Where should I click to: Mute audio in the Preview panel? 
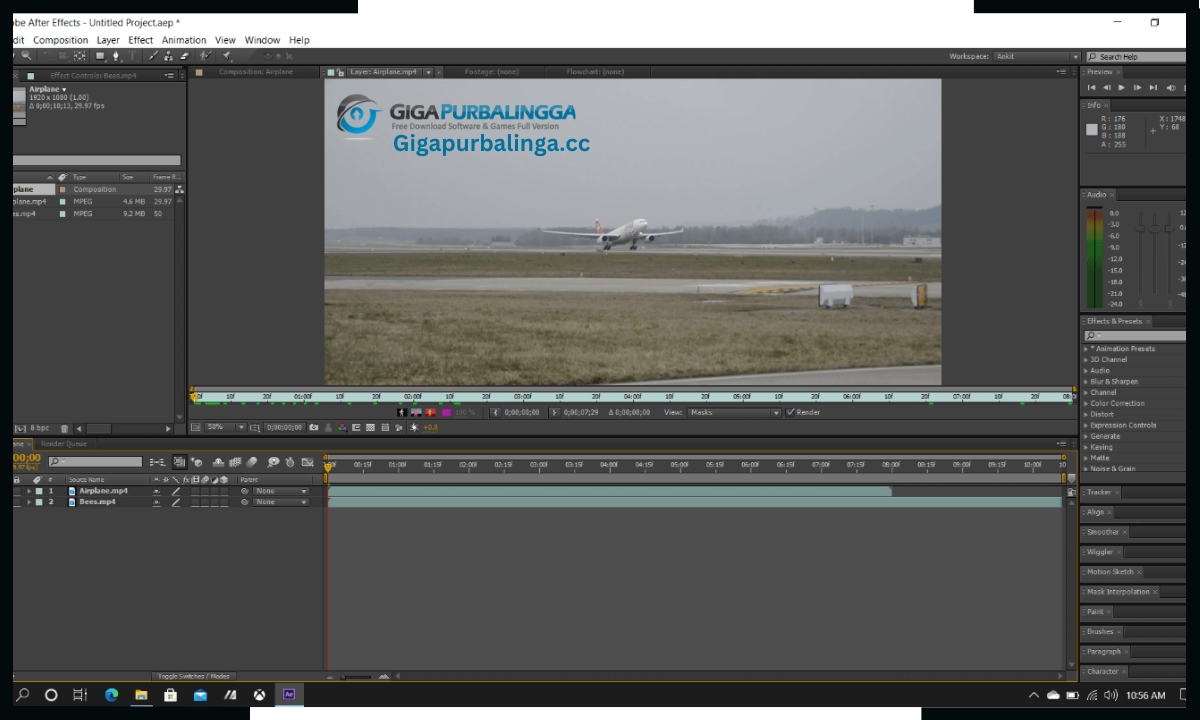tap(1171, 88)
